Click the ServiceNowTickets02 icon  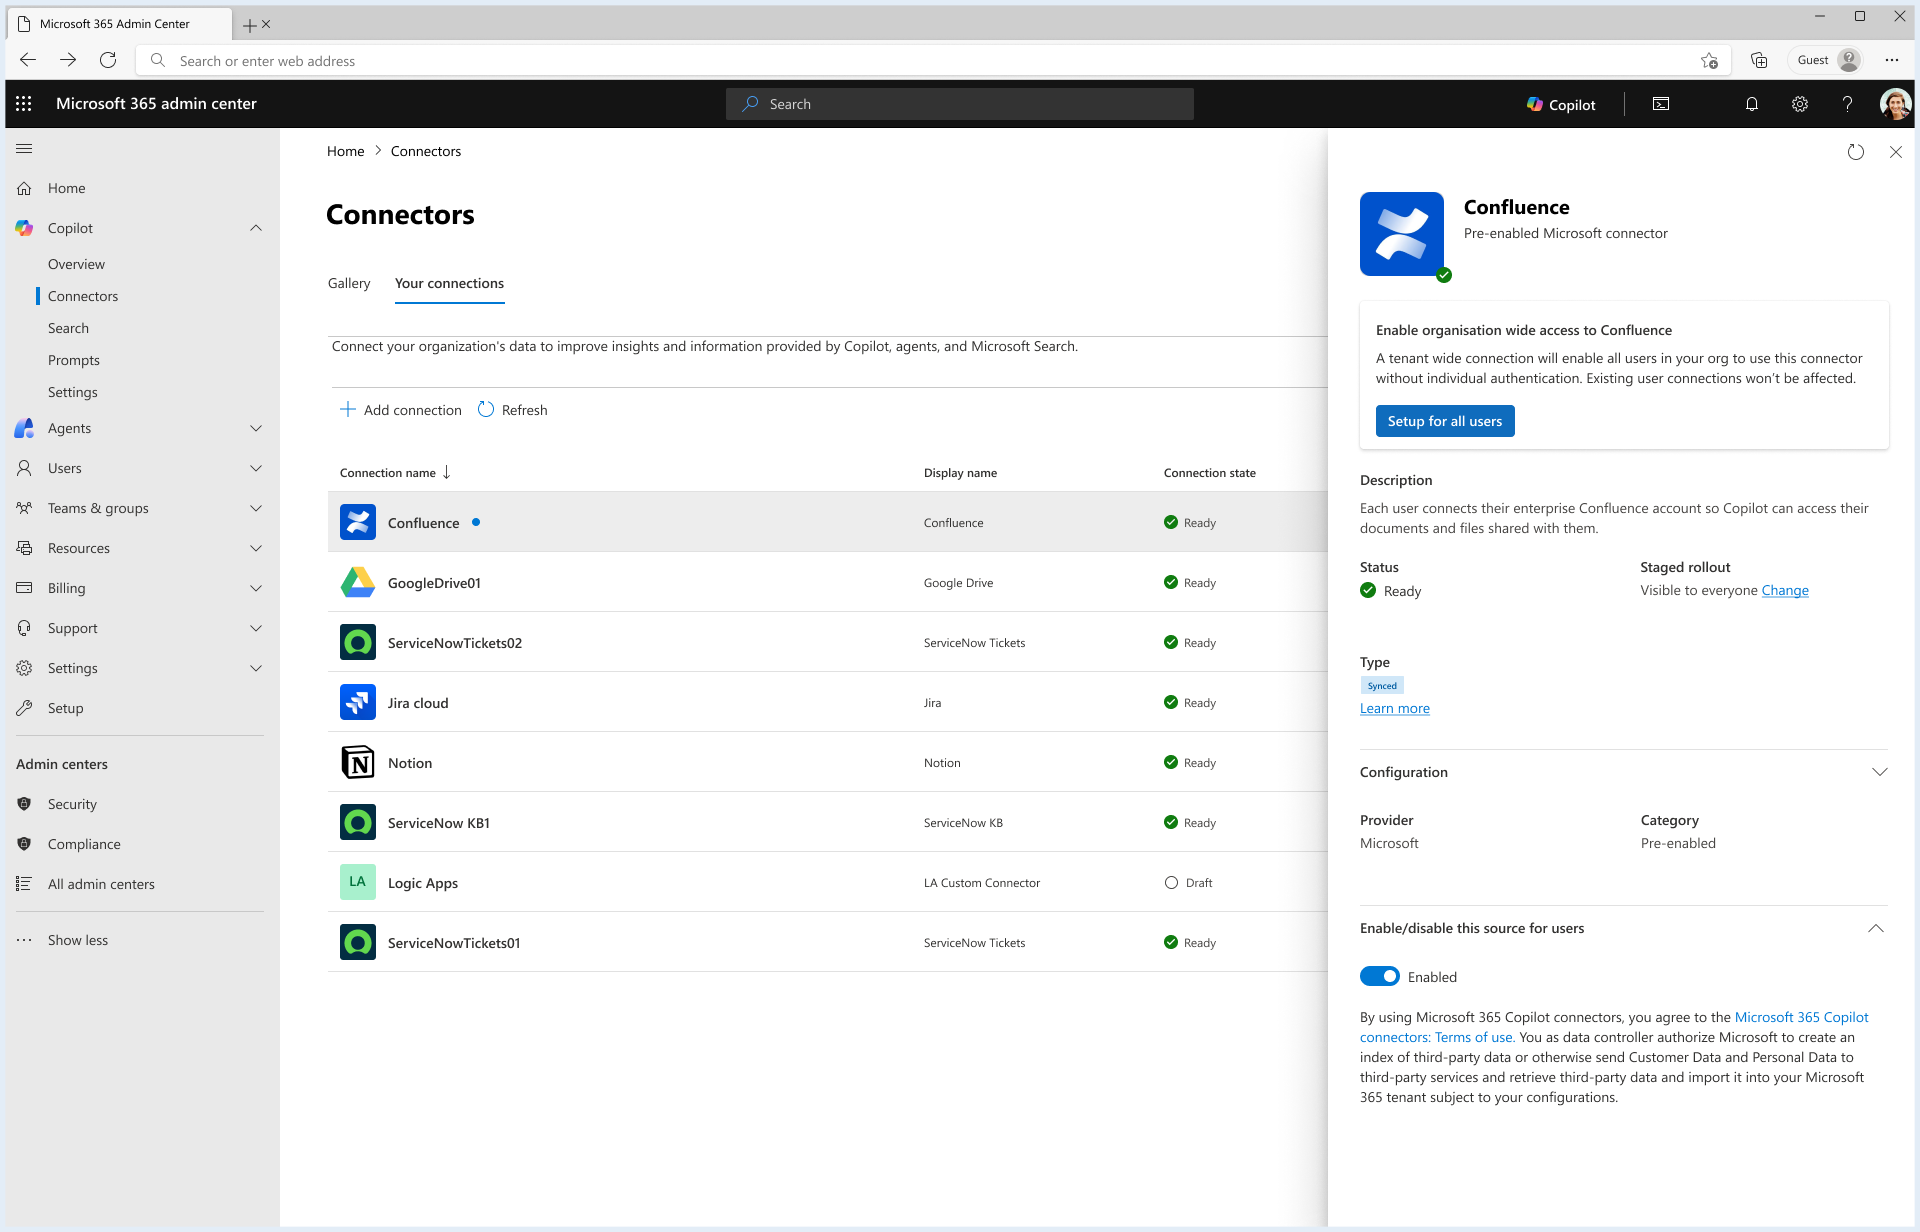pos(358,642)
